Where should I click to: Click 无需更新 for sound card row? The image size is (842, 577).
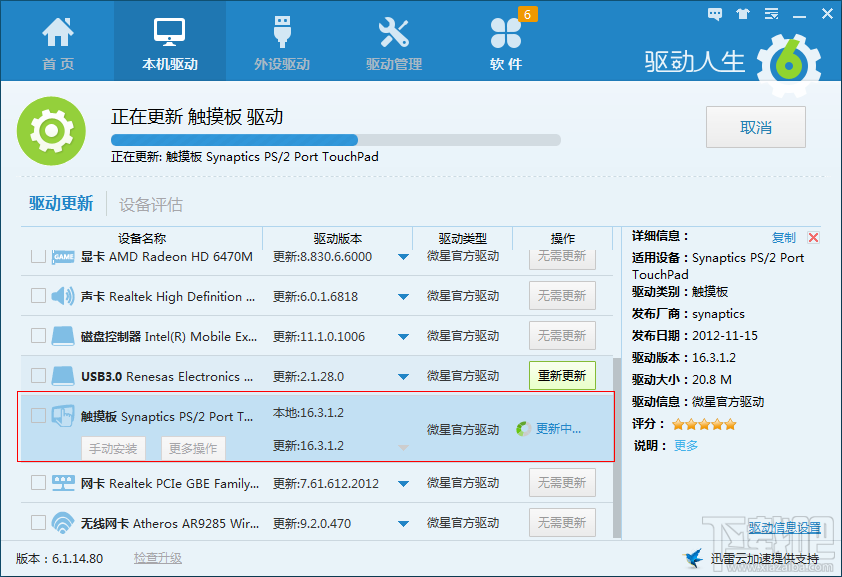tap(562, 296)
